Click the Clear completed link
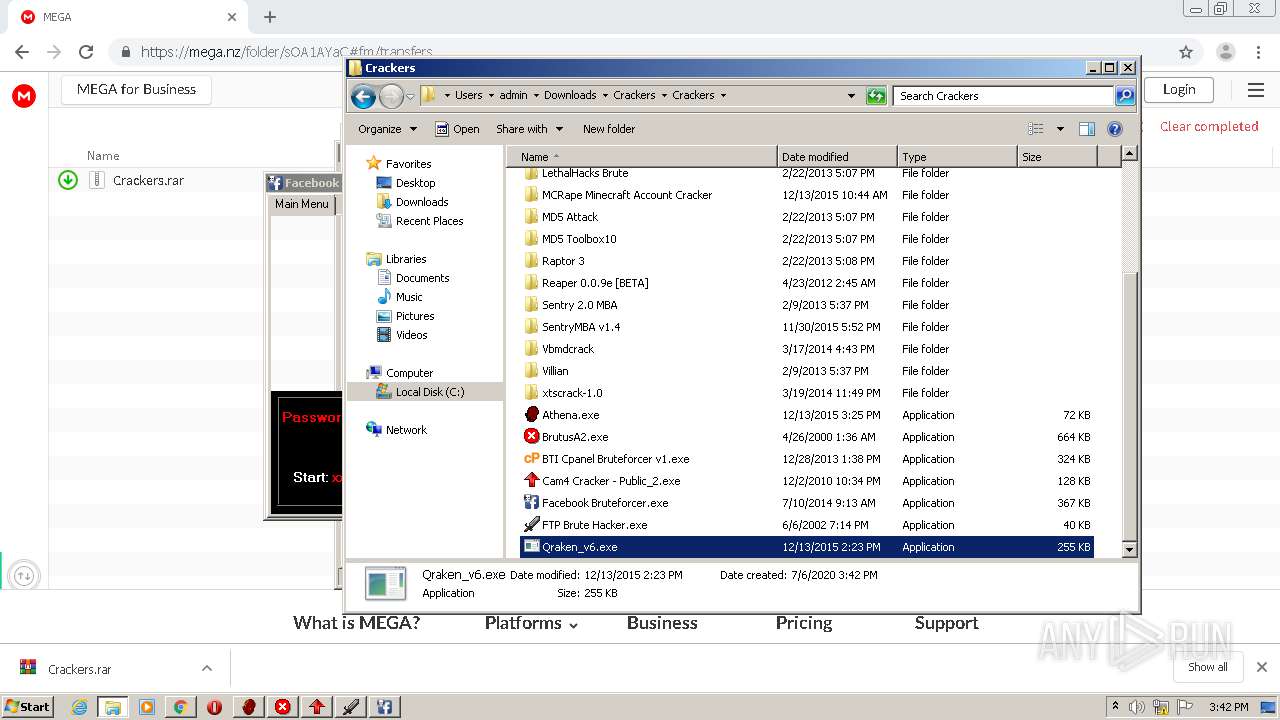The image size is (1280, 720). [x=1209, y=126]
